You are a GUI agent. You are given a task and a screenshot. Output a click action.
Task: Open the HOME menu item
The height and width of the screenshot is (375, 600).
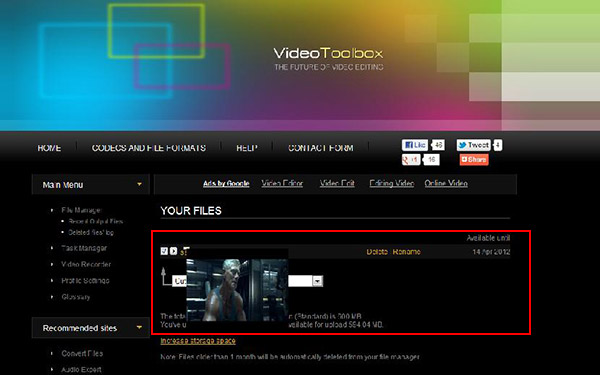tap(49, 148)
